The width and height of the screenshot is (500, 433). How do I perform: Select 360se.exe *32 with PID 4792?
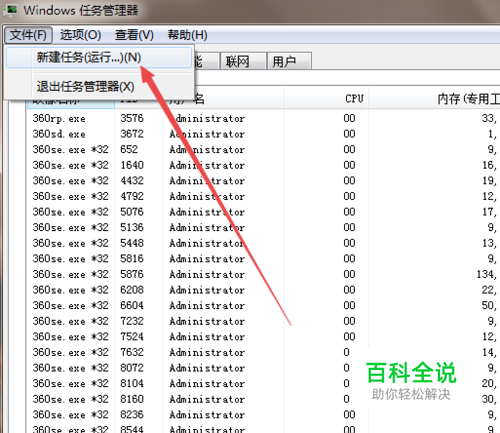pos(71,197)
